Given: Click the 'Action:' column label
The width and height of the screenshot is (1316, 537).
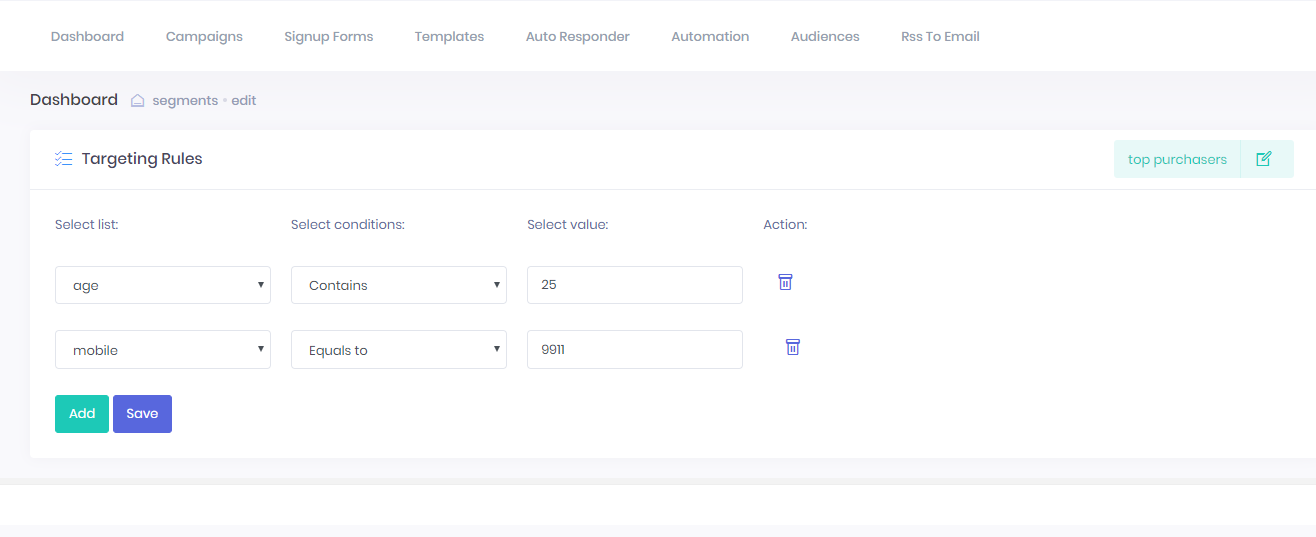Looking at the screenshot, I should click(785, 225).
